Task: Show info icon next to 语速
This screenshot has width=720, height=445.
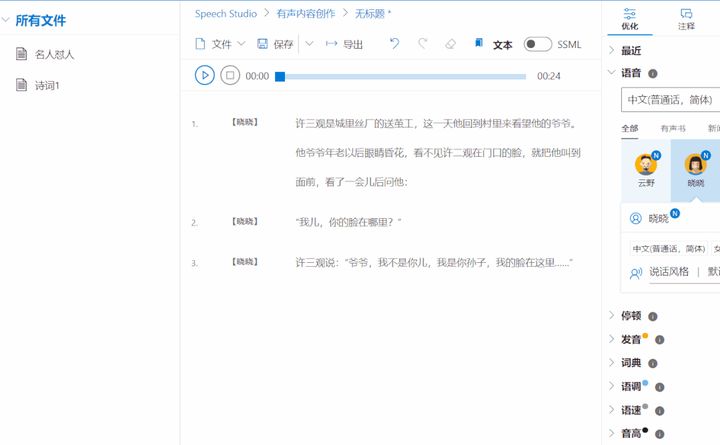Action: coord(659,411)
